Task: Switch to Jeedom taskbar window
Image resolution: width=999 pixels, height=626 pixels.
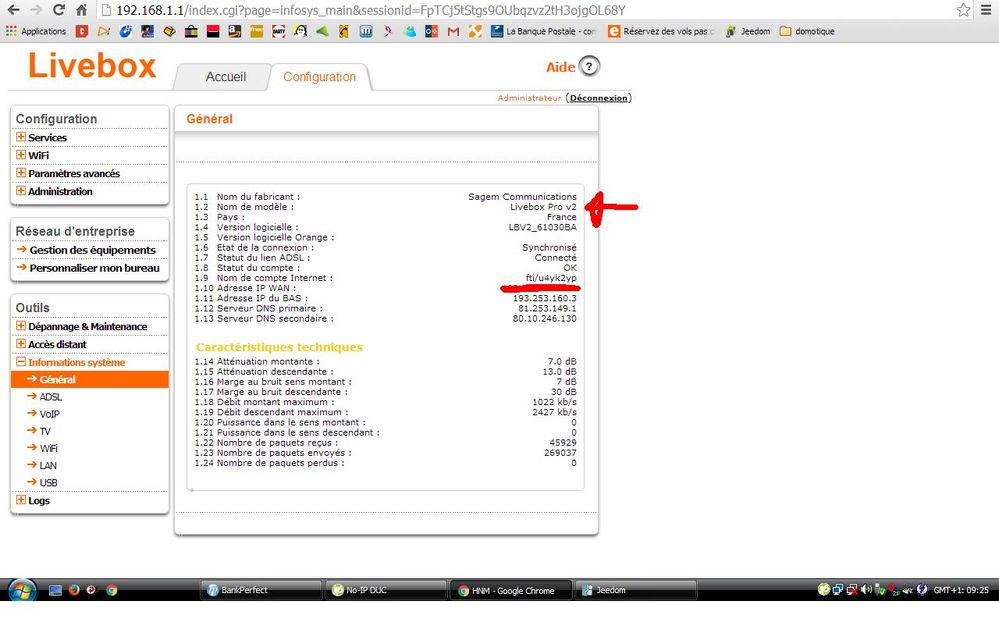Action: point(636,590)
